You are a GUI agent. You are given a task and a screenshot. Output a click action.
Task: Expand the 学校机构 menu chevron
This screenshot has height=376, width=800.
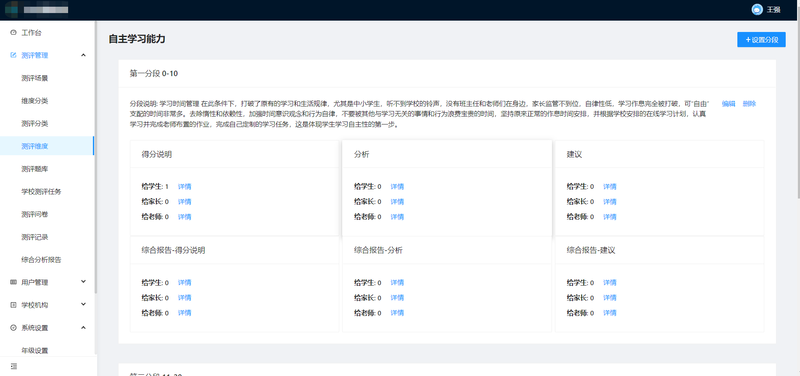click(x=84, y=305)
